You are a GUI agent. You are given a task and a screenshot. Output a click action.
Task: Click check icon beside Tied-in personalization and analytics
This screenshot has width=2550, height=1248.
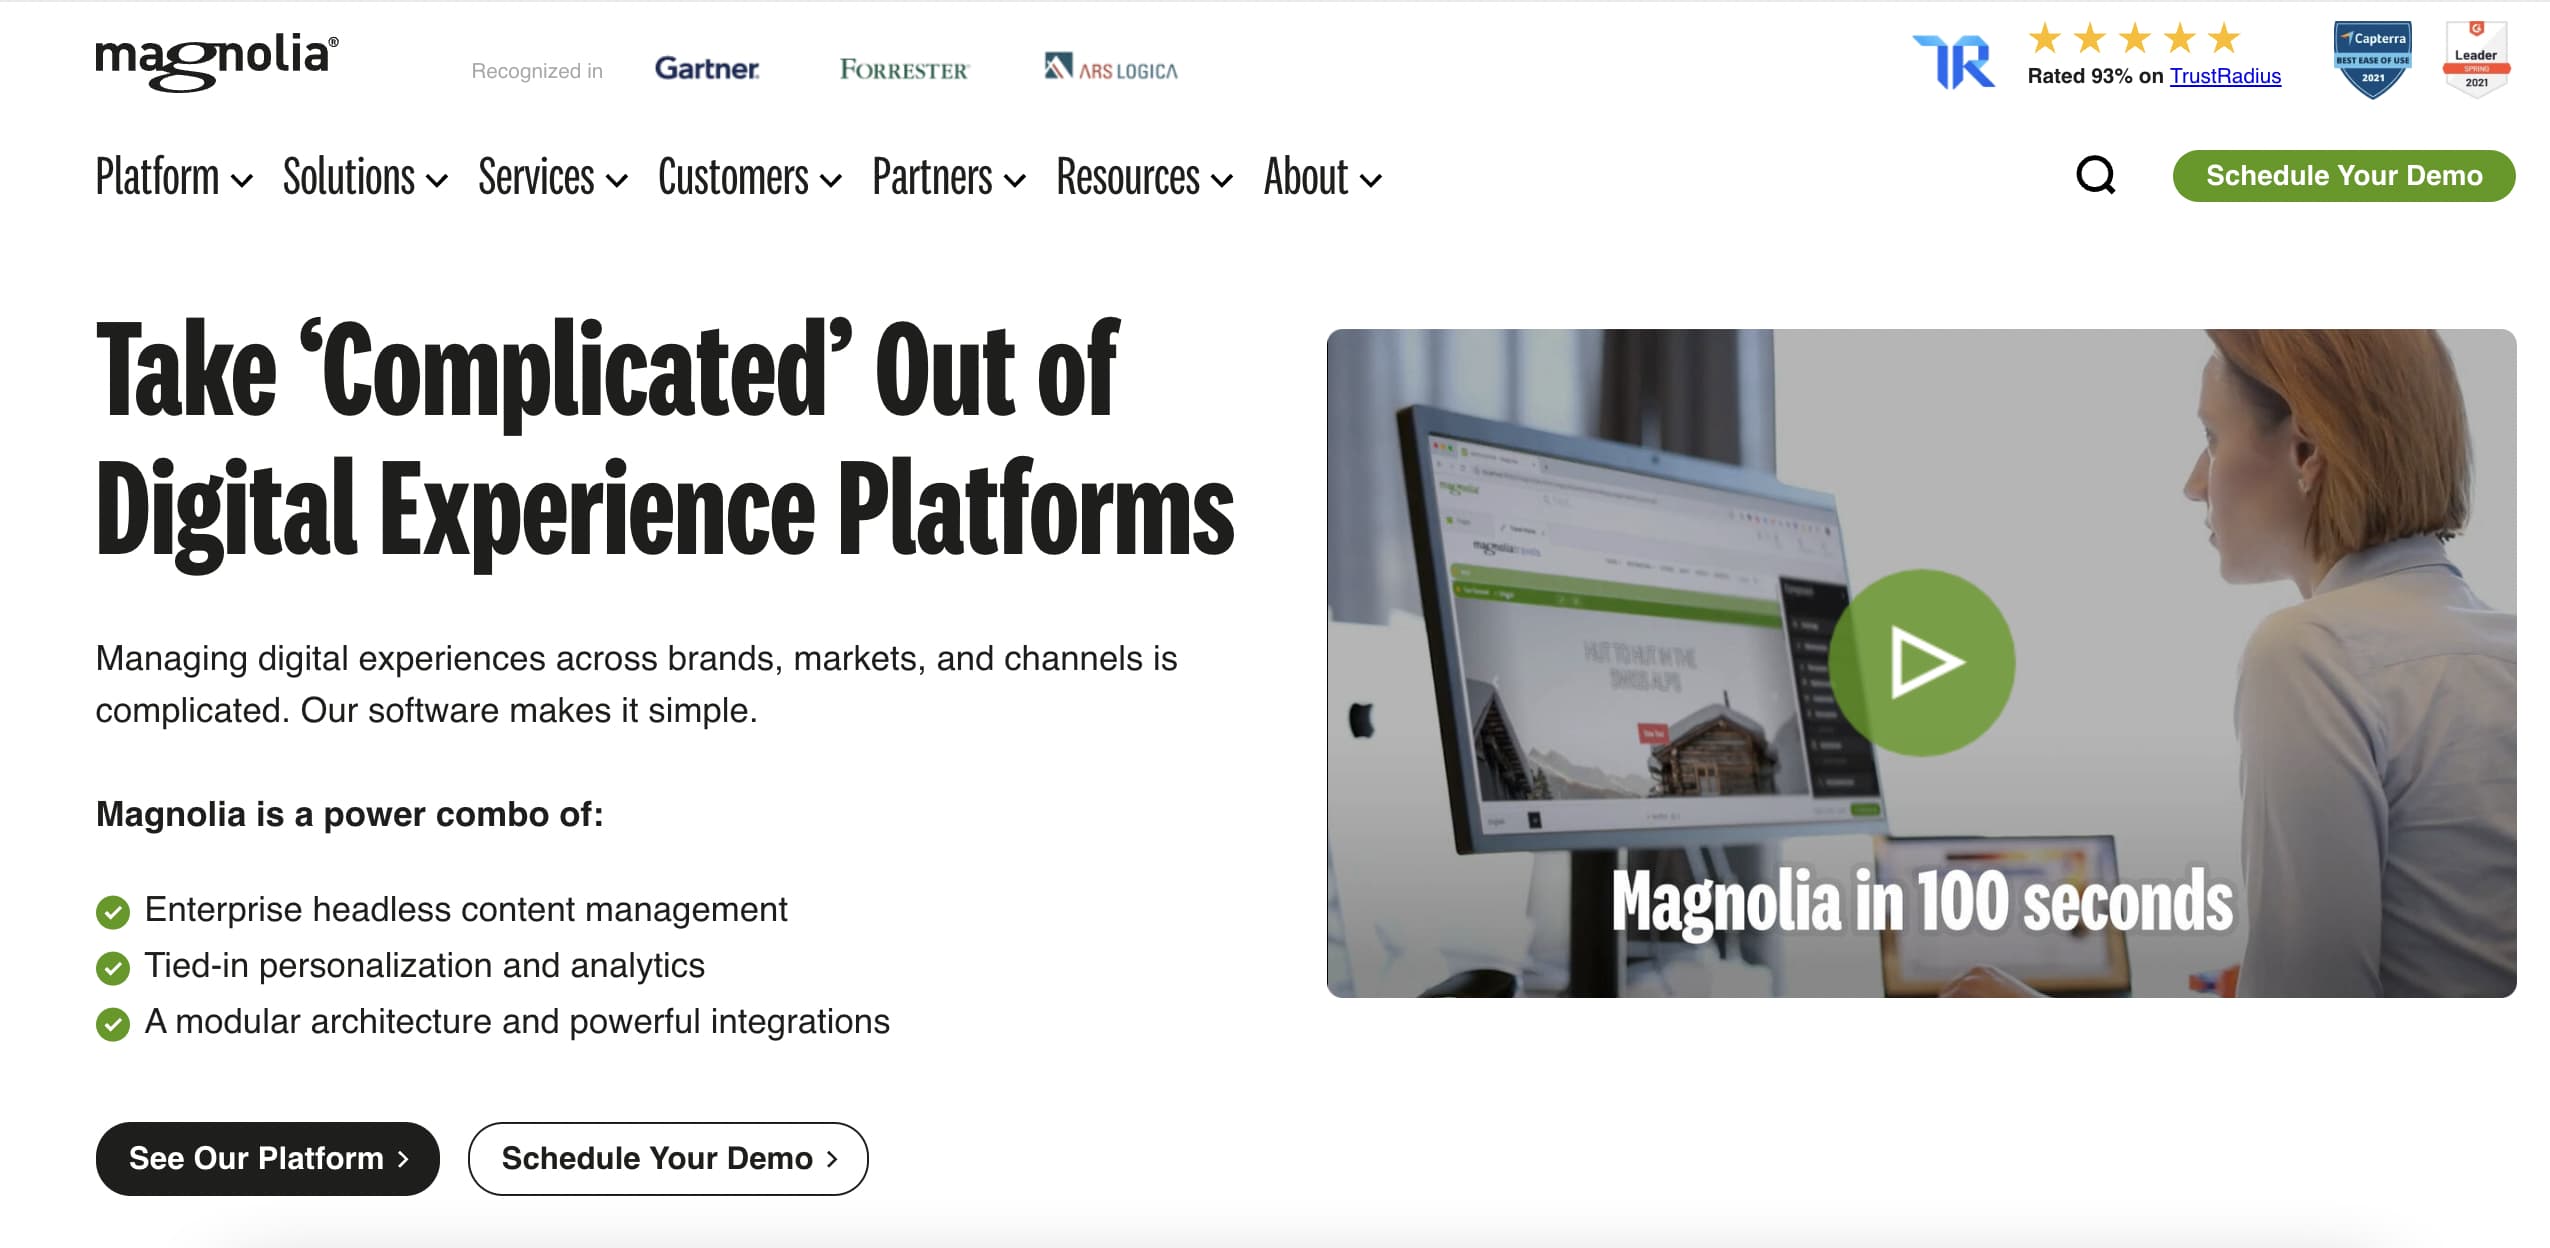113,967
